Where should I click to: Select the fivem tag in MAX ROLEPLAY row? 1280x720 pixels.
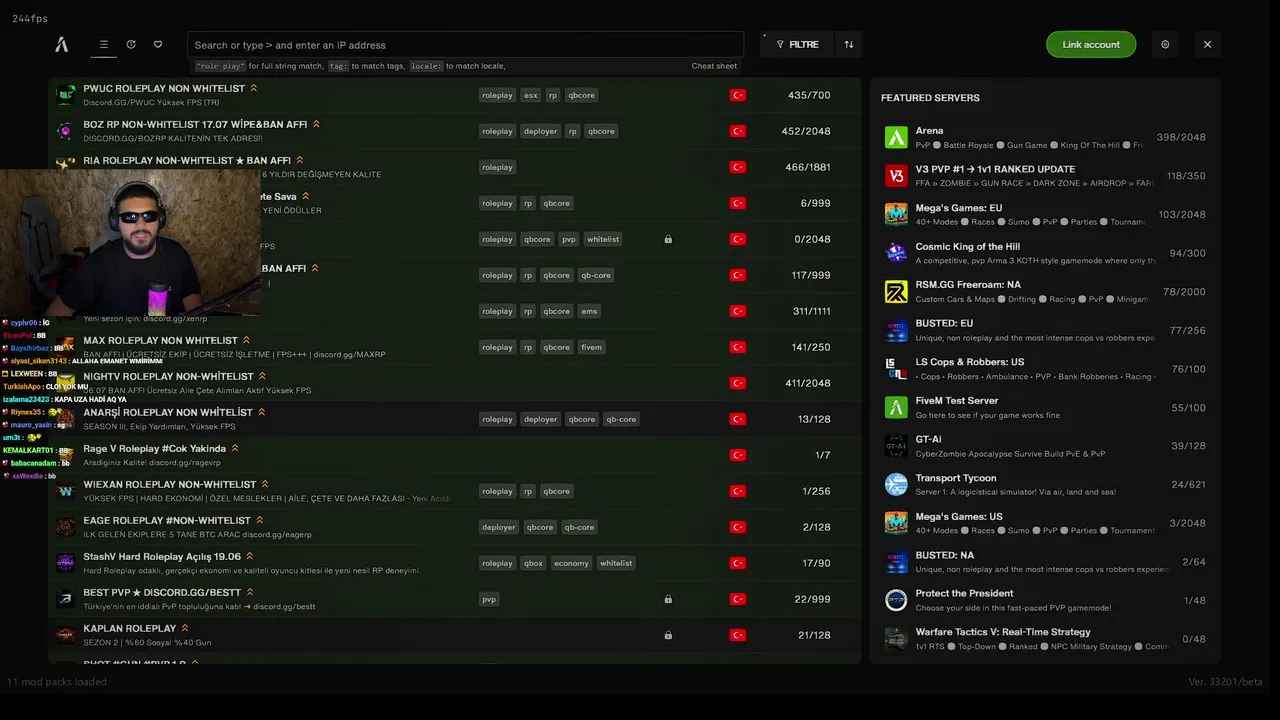pos(591,347)
